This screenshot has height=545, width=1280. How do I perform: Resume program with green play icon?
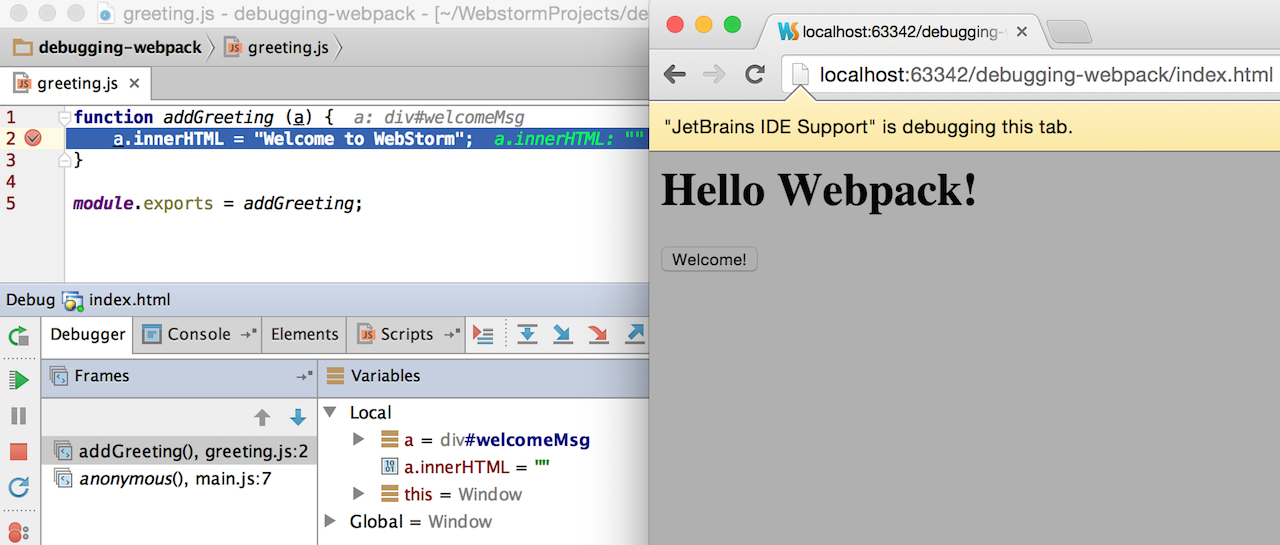coord(18,380)
